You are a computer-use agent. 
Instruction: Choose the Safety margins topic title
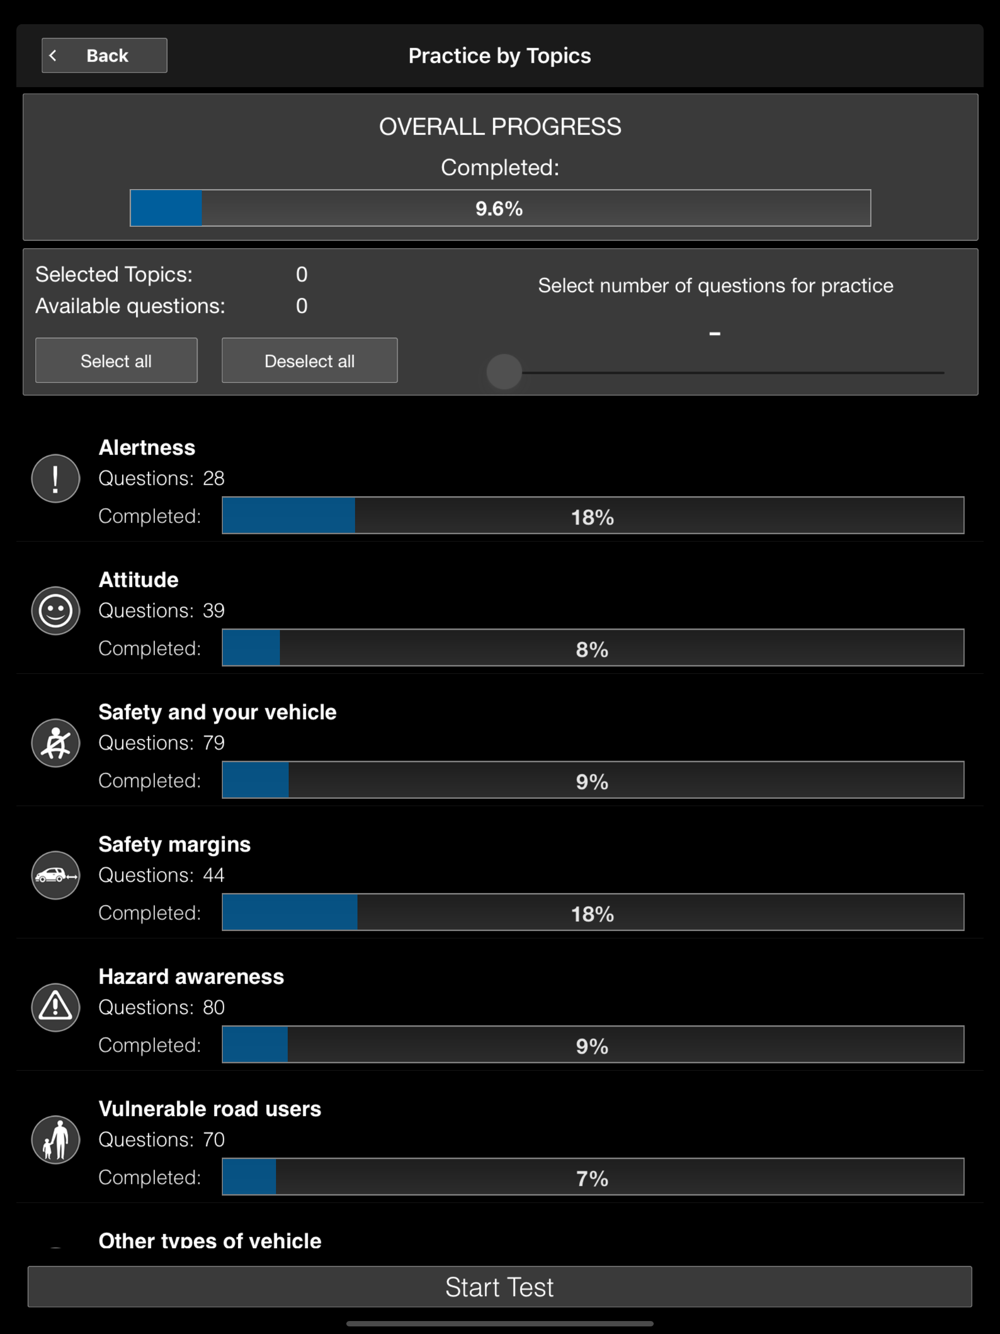coord(174,845)
